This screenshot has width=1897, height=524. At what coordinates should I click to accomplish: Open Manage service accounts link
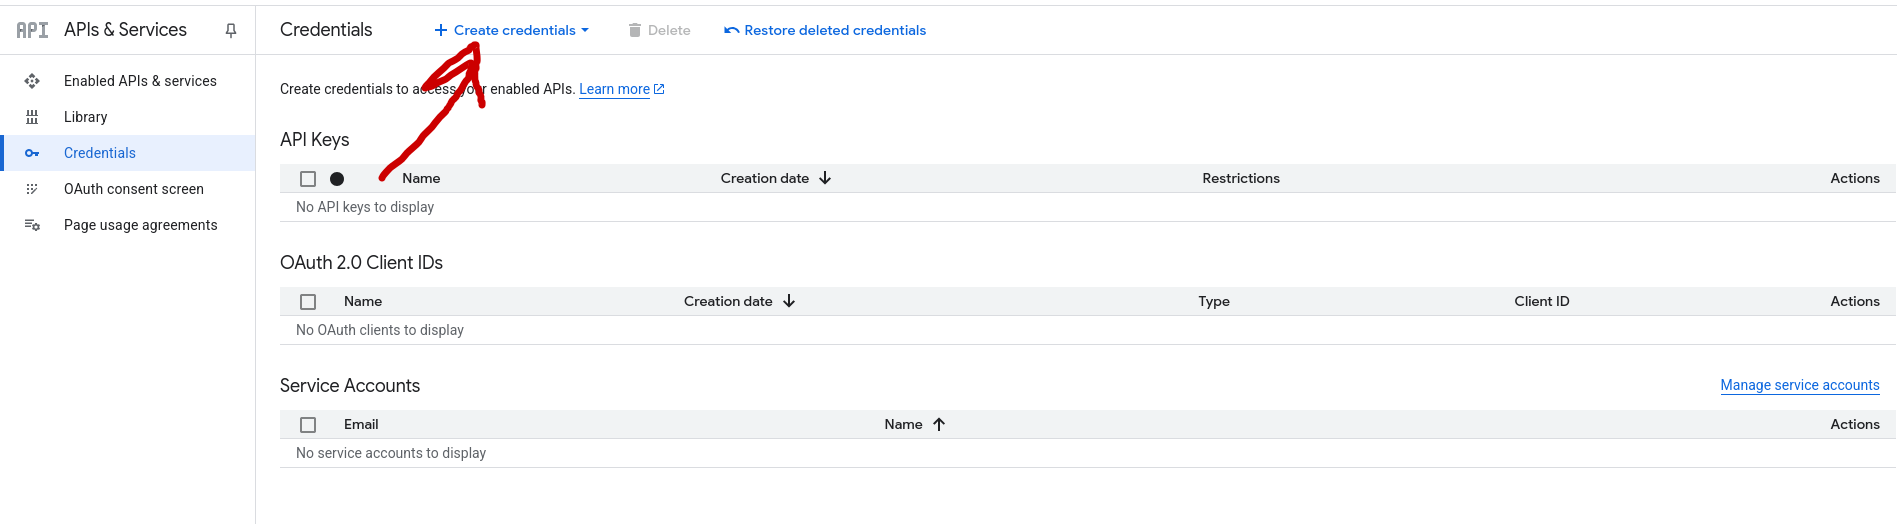tap(1799, 385)
